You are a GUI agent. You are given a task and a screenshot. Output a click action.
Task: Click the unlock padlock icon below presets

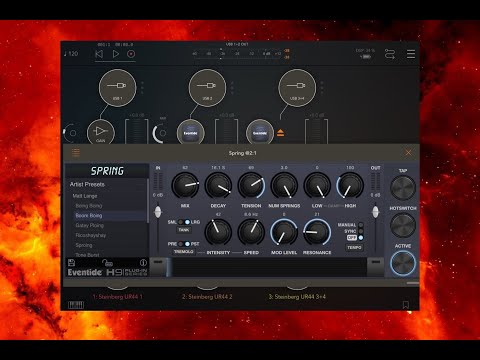point(107,263)
